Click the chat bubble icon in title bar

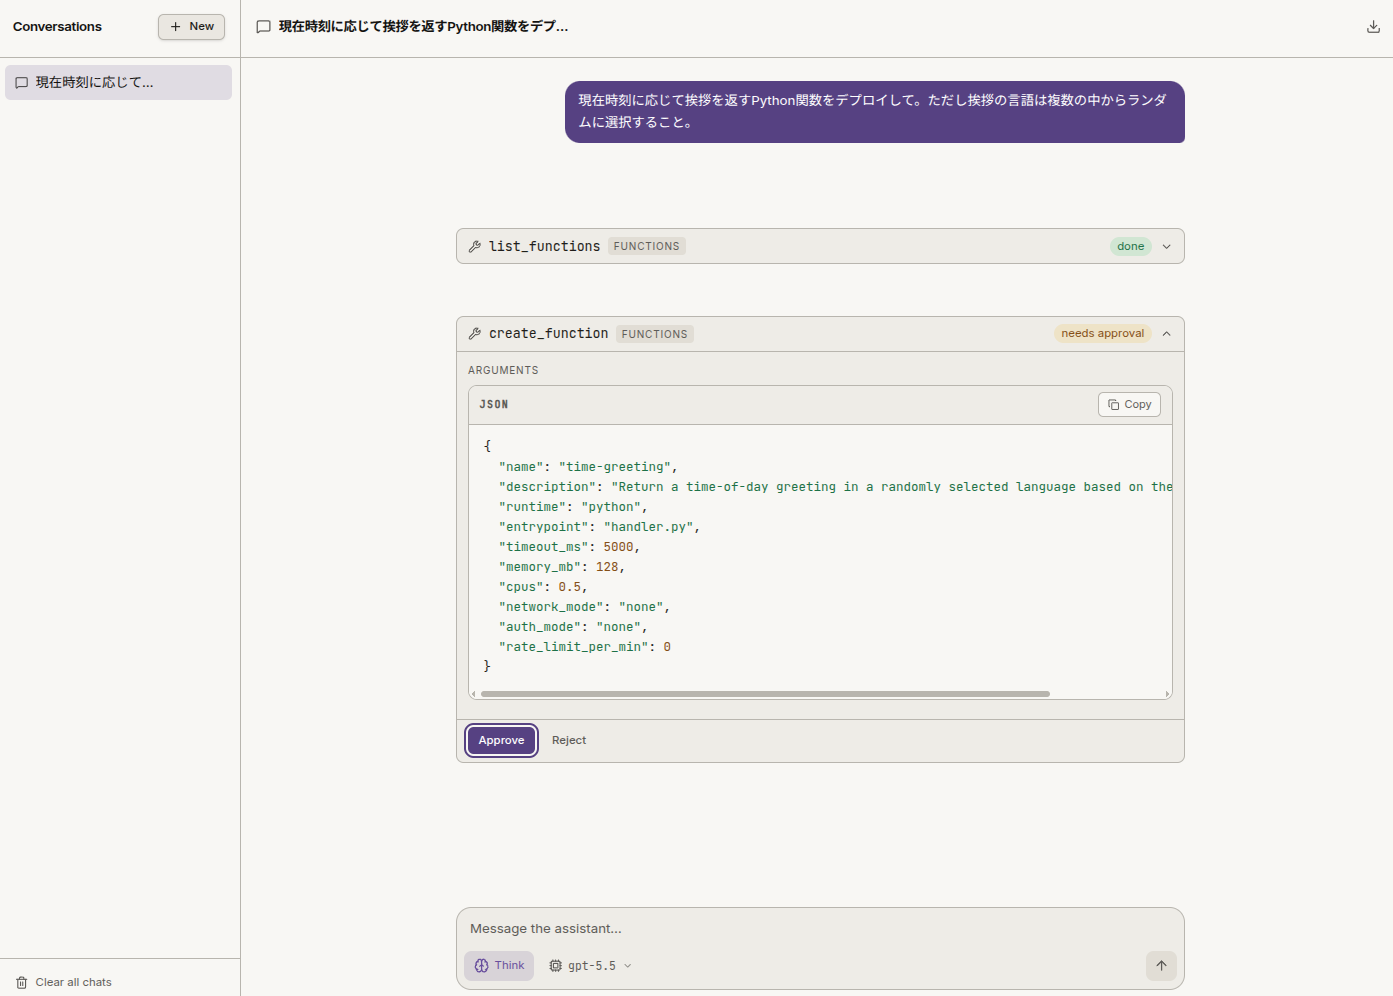[x=264, y=27]
